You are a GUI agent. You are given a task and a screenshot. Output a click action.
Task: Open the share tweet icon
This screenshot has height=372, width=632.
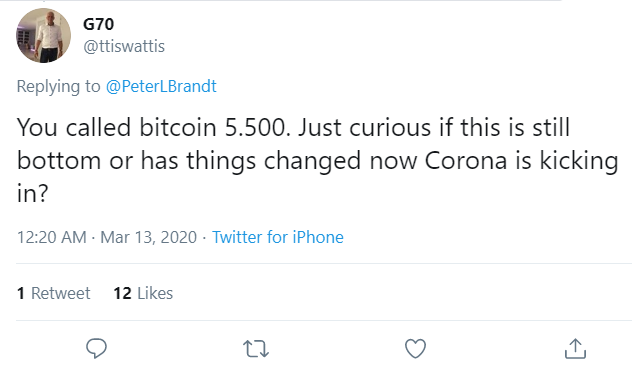(x=575, y=348)
